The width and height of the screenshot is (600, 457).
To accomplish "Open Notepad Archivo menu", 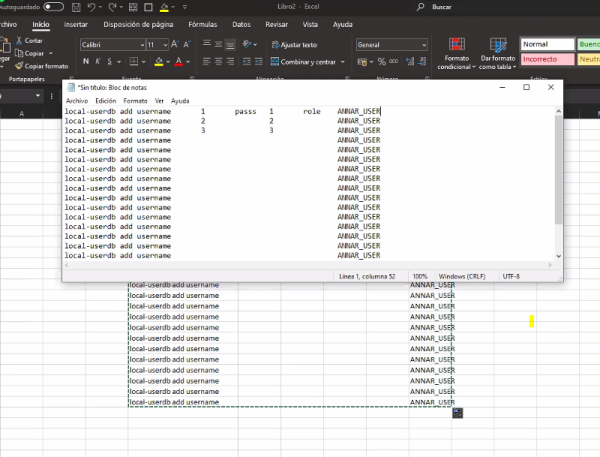I will tap(77, 101).
